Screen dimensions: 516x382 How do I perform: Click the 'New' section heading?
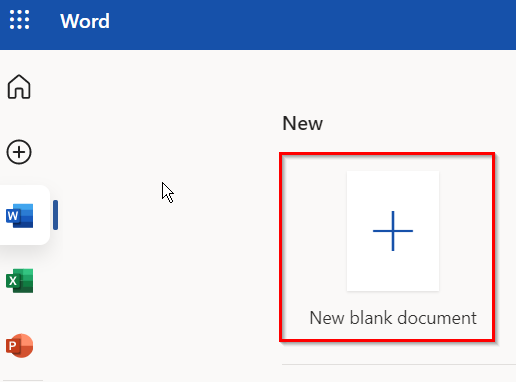[x=302, y=123]
